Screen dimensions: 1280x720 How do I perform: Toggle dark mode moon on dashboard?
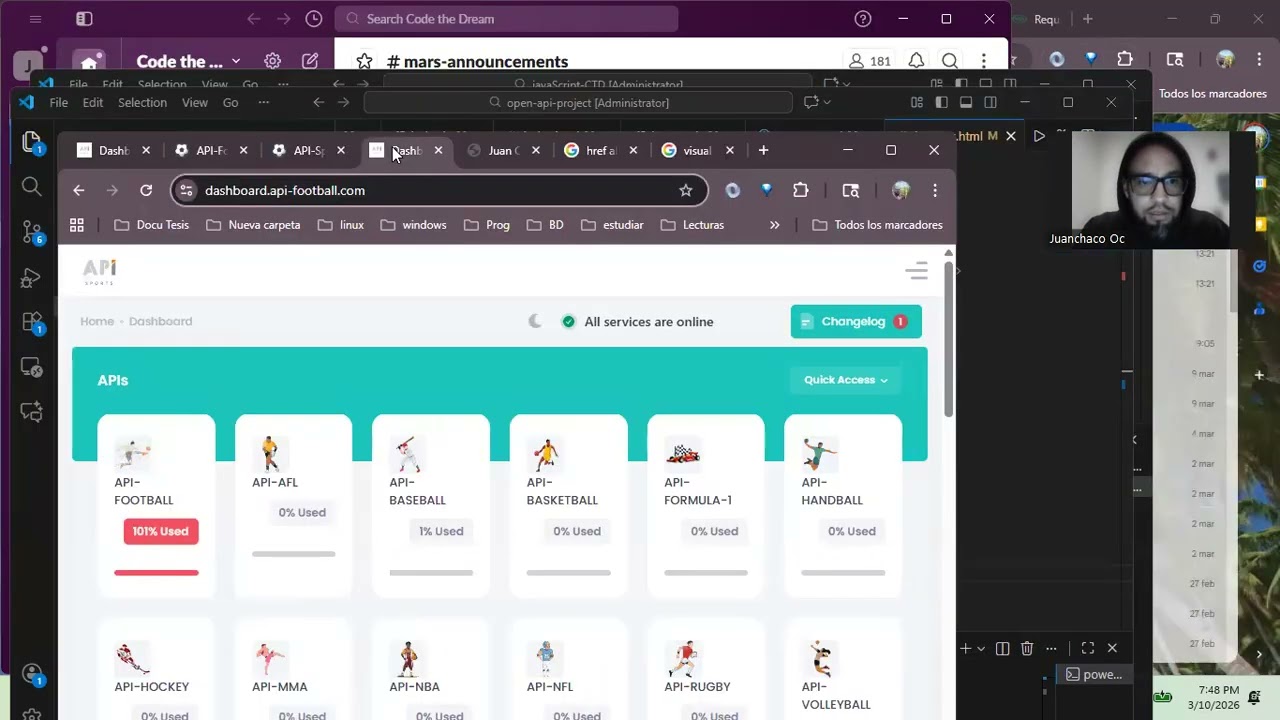[x=535, y=321]
